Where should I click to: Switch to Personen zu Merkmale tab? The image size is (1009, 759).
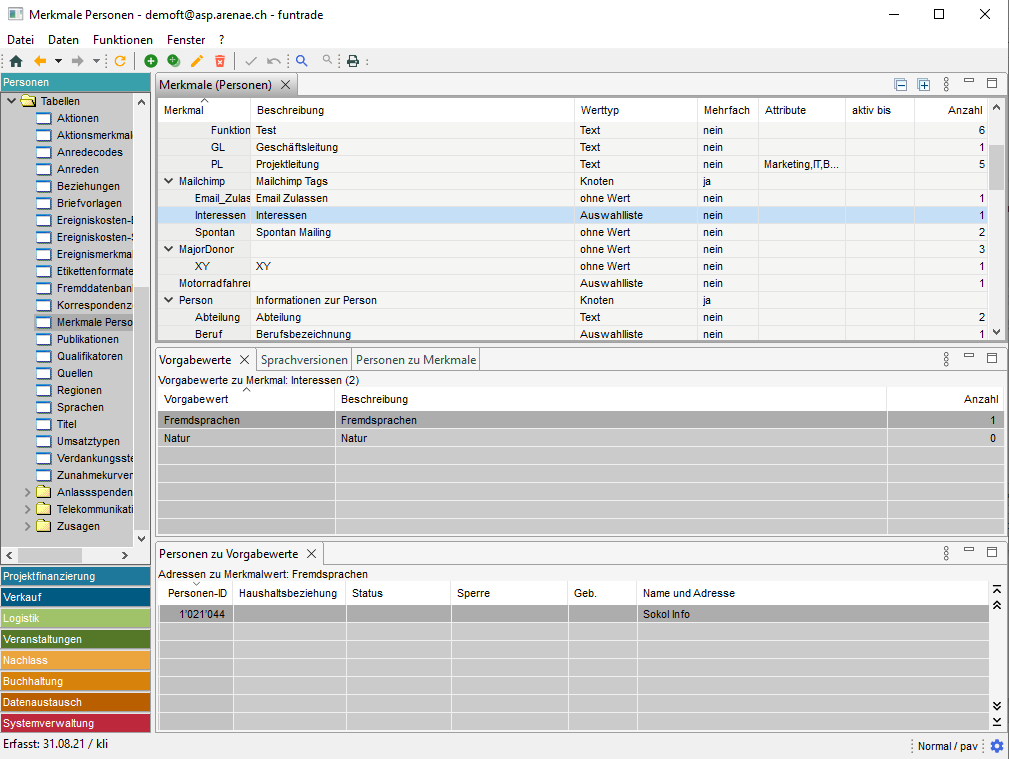(416, 360)
